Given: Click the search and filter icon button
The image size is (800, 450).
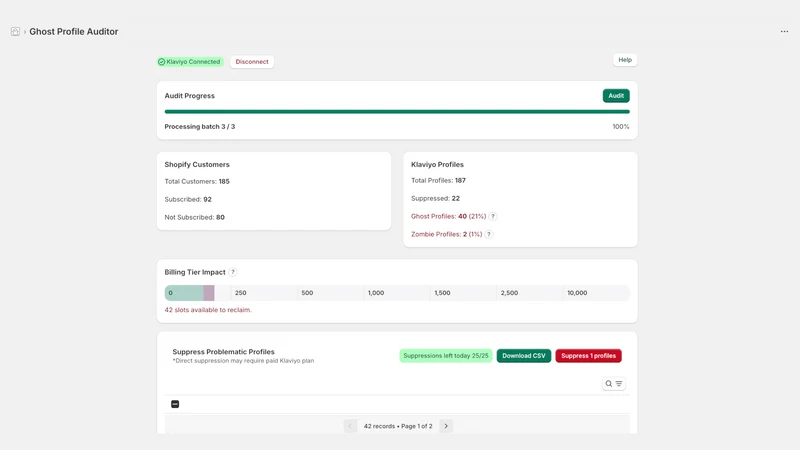Looking at the screenshot, I should [x=613, y=384].
